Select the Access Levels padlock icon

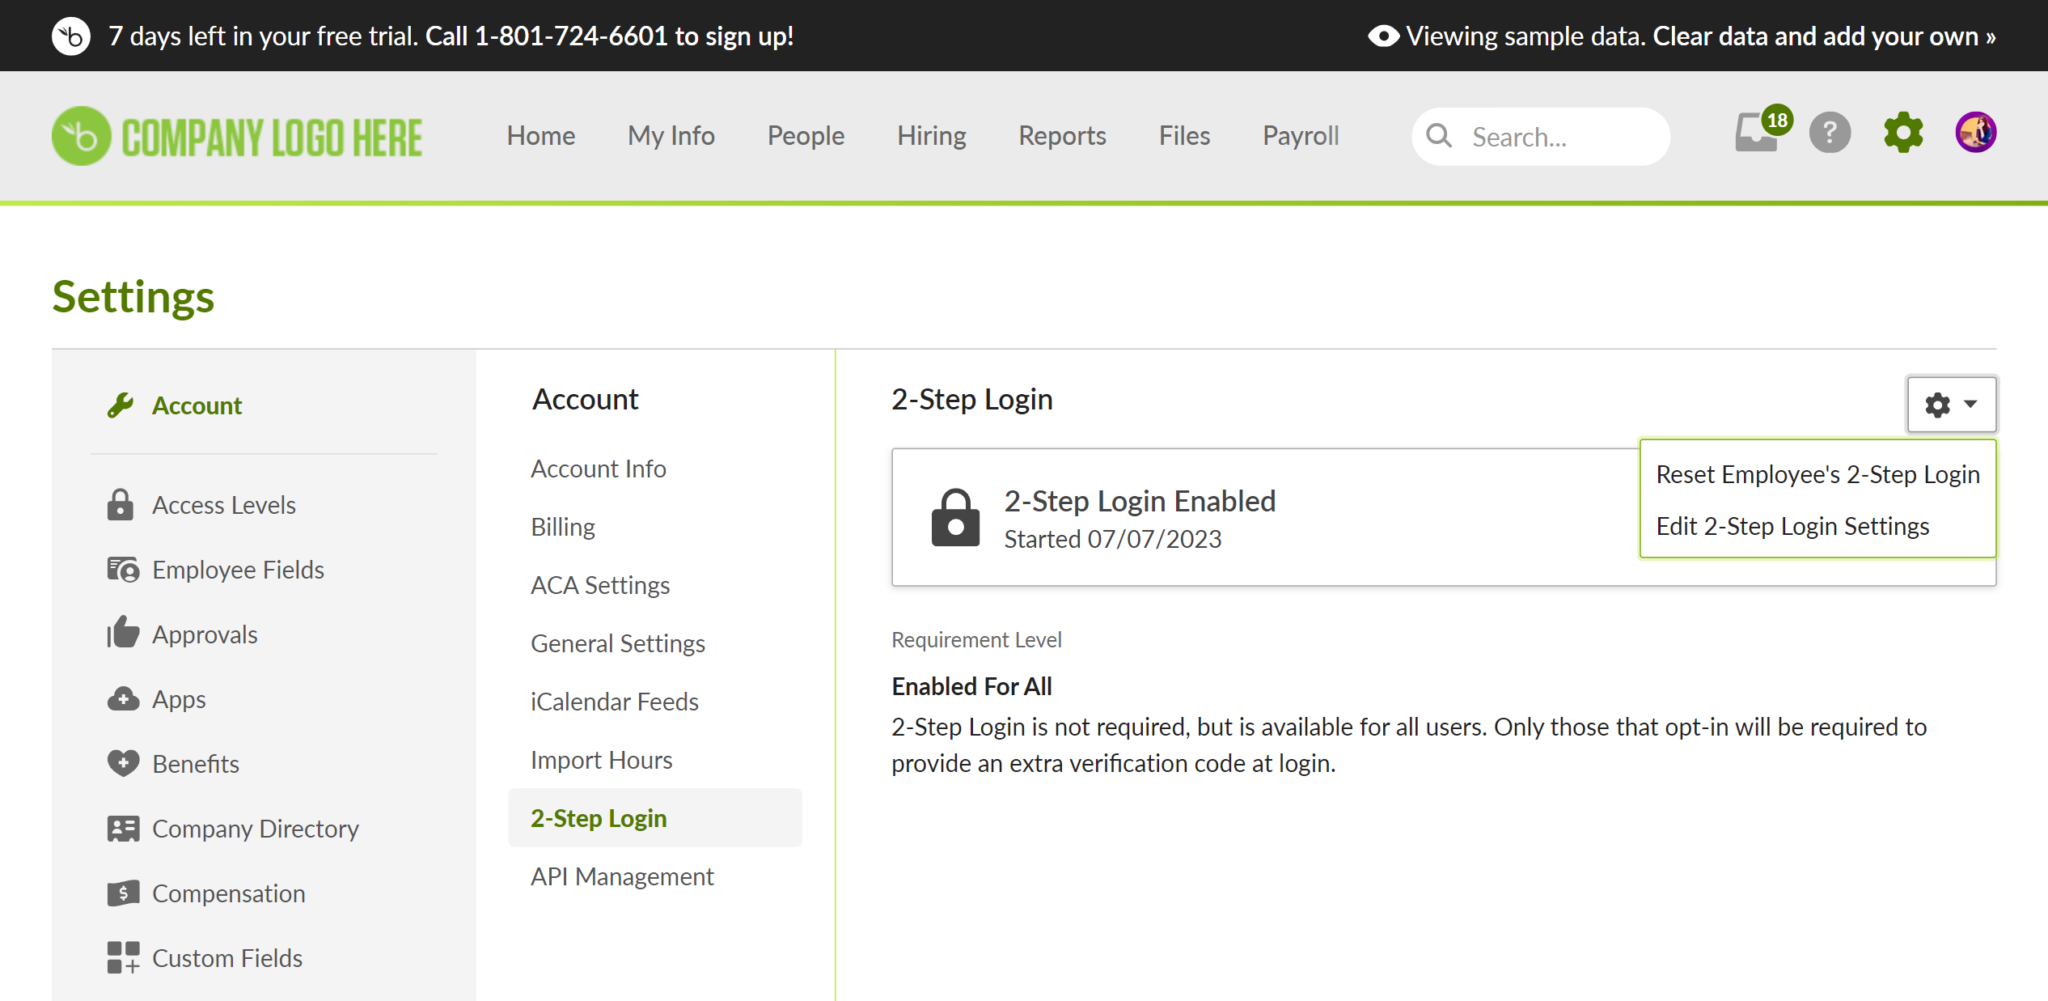120,504
